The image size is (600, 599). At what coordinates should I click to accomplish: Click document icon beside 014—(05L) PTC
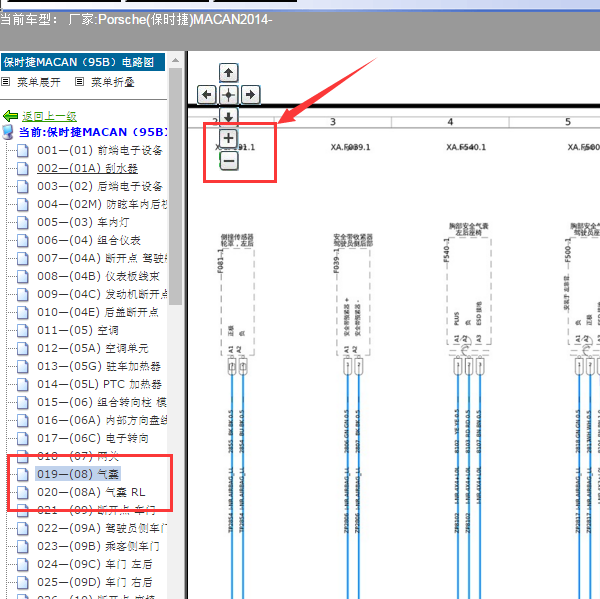23,384
